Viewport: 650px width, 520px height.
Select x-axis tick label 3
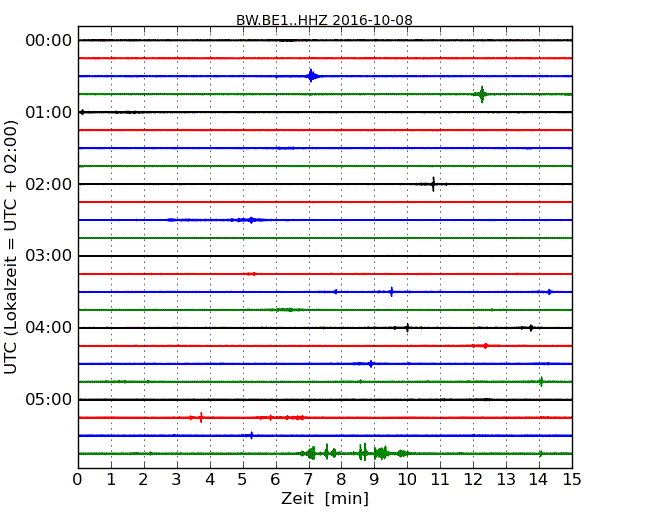[x=177, y=479]
